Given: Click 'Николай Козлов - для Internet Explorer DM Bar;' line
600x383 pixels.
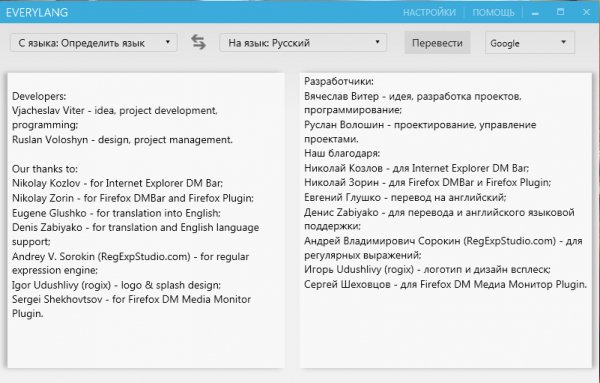Looking at the screenshot, I should 417,168.
